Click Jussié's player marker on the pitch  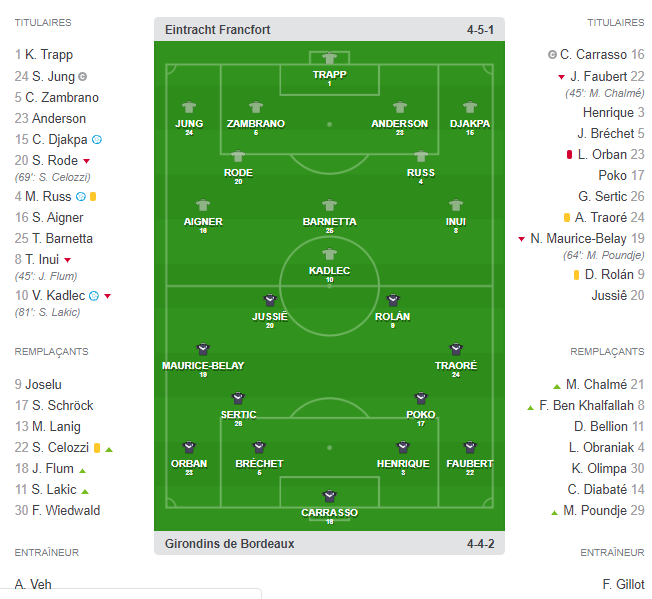[269, 301]
